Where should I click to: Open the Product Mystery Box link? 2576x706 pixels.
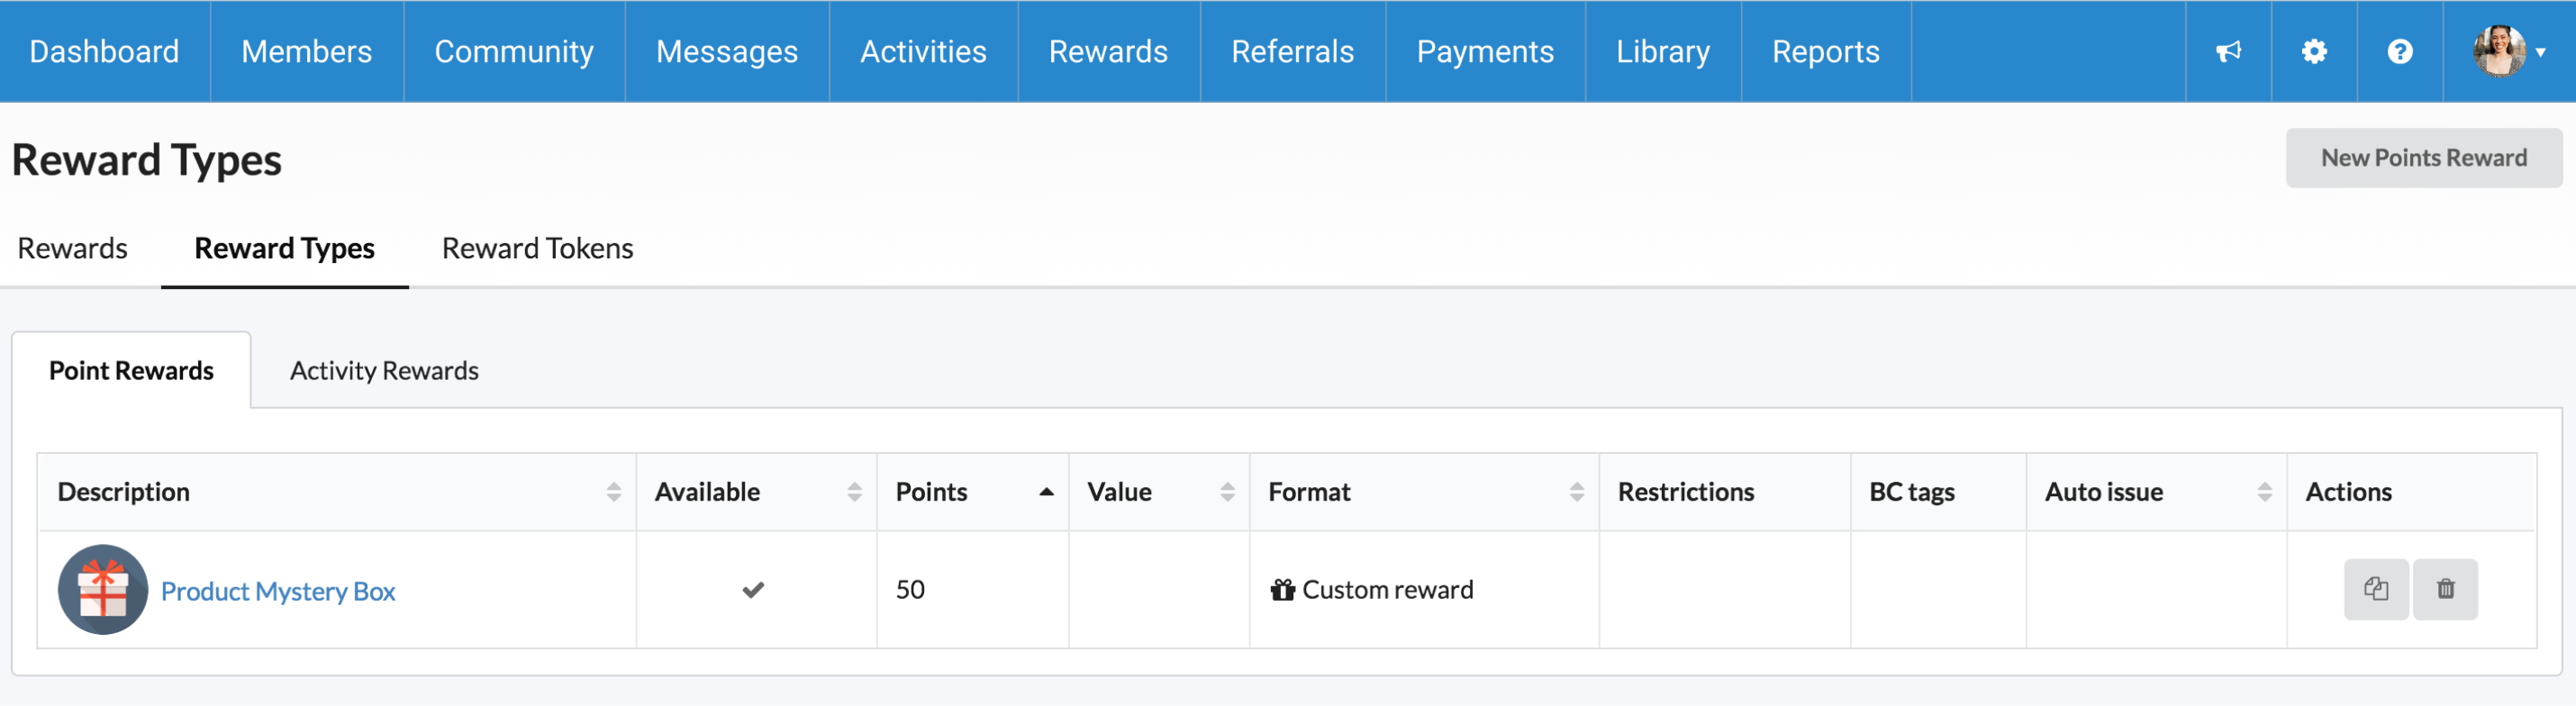(278, 591)
